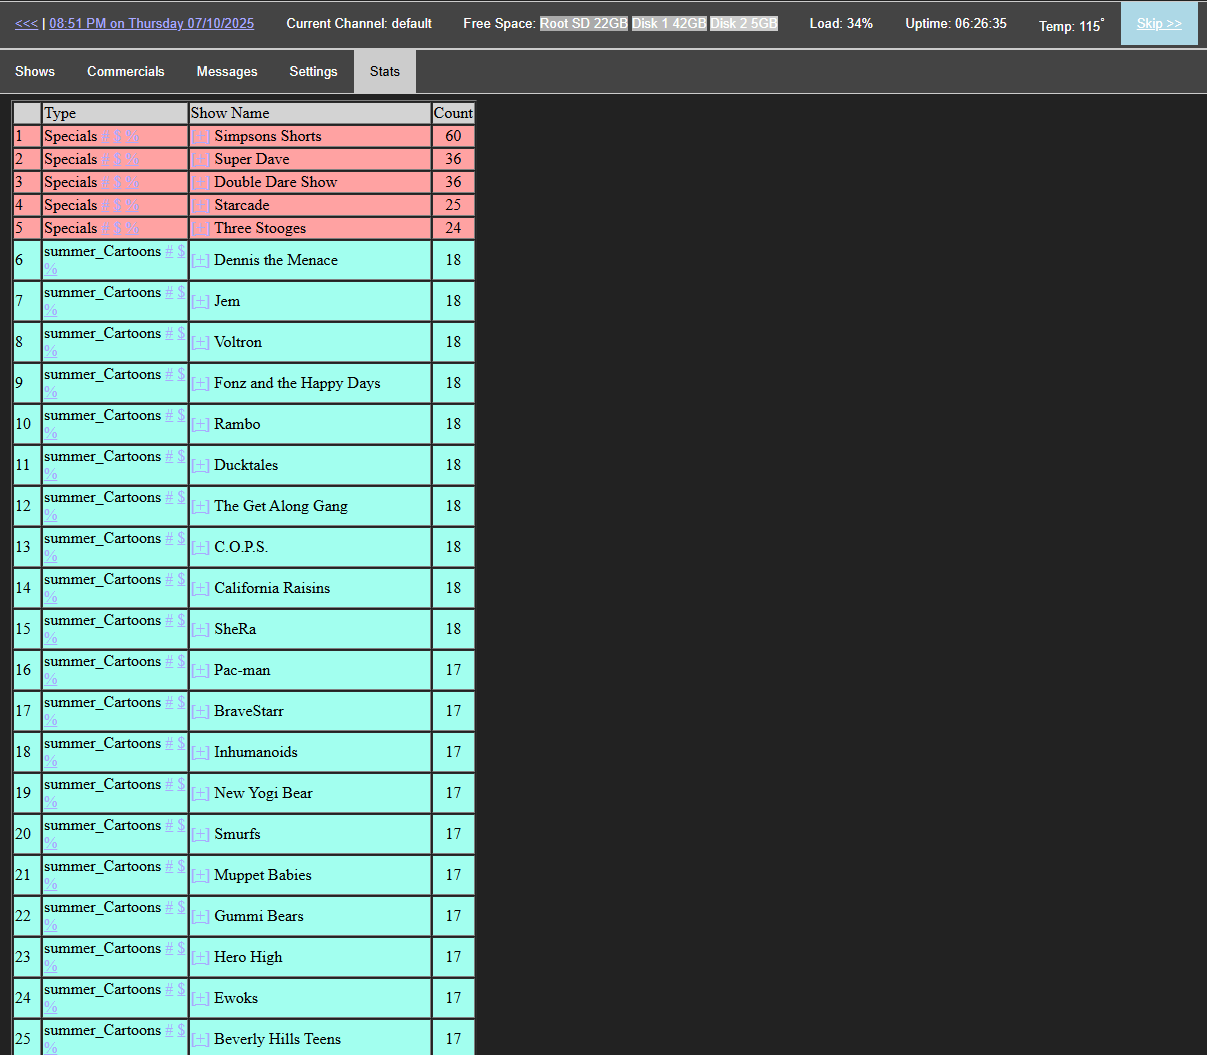1207x1055 pixels.
Task: Click the <<< back link
Action: (x=27, y=23)
